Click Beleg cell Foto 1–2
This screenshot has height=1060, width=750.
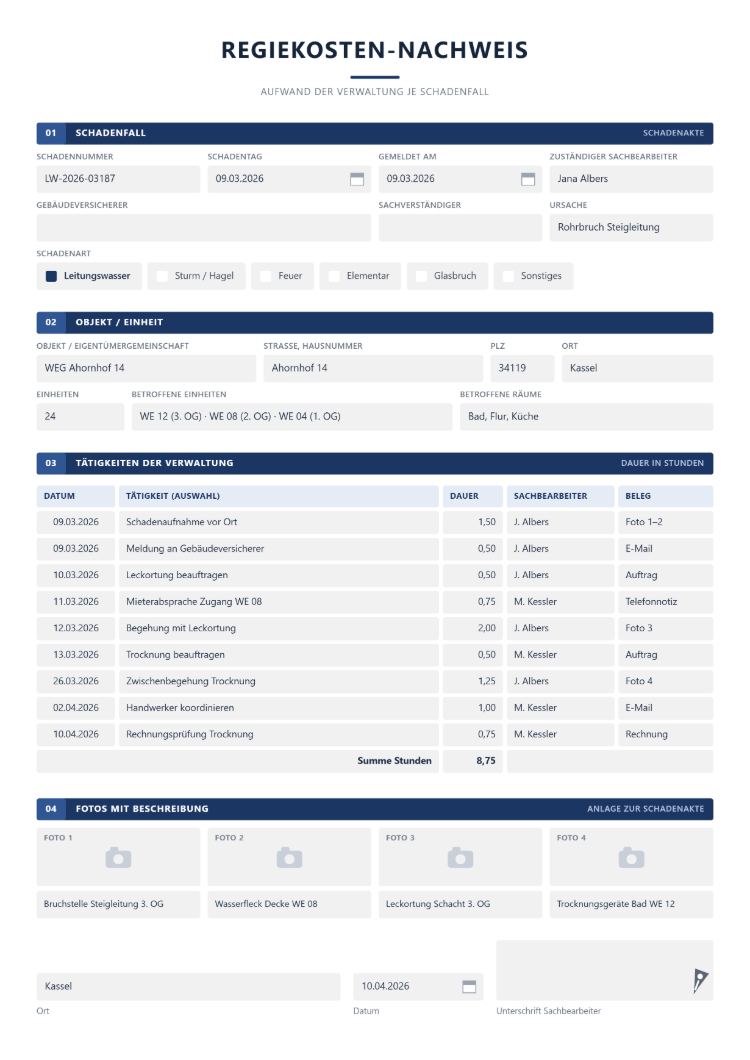[665, 523]
